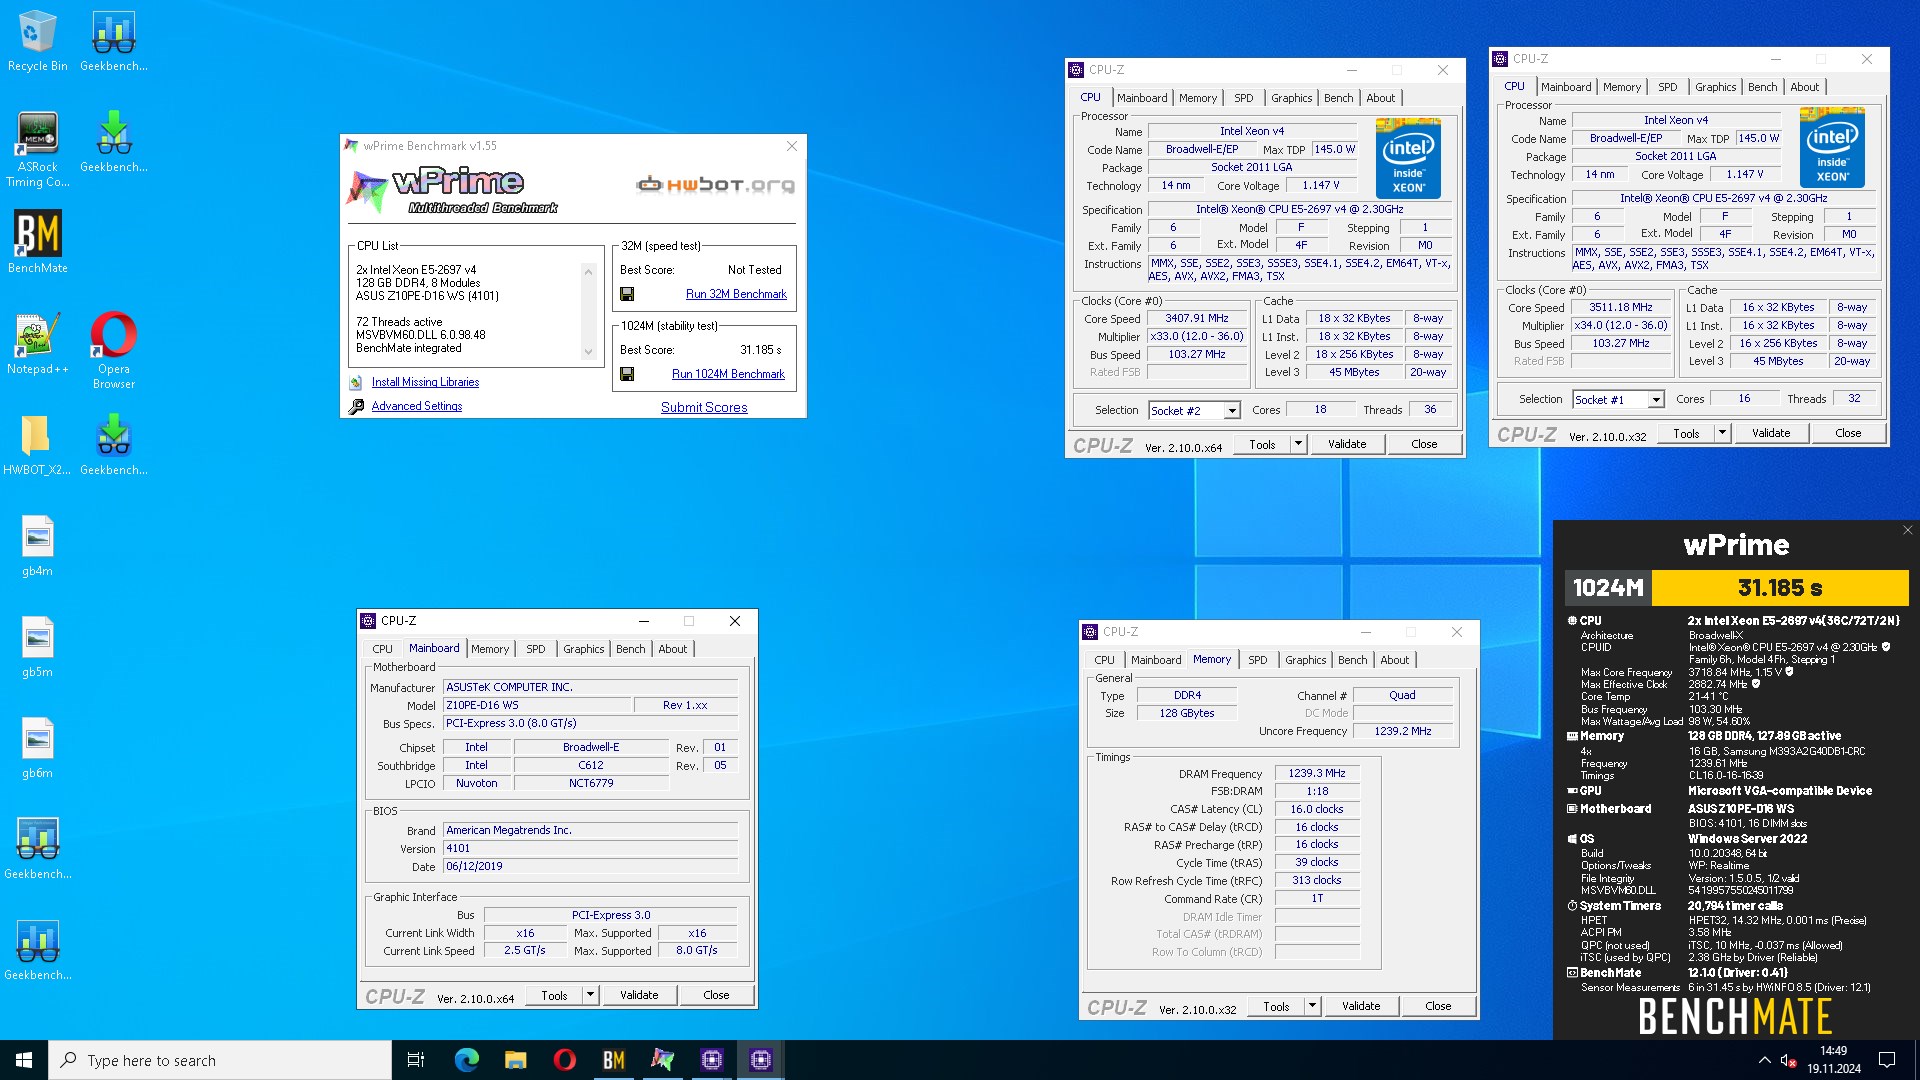Click HWBOT.org logo in wPrime window
The width and height of the screenshot is (1920, 1080).
click(716, 185)
